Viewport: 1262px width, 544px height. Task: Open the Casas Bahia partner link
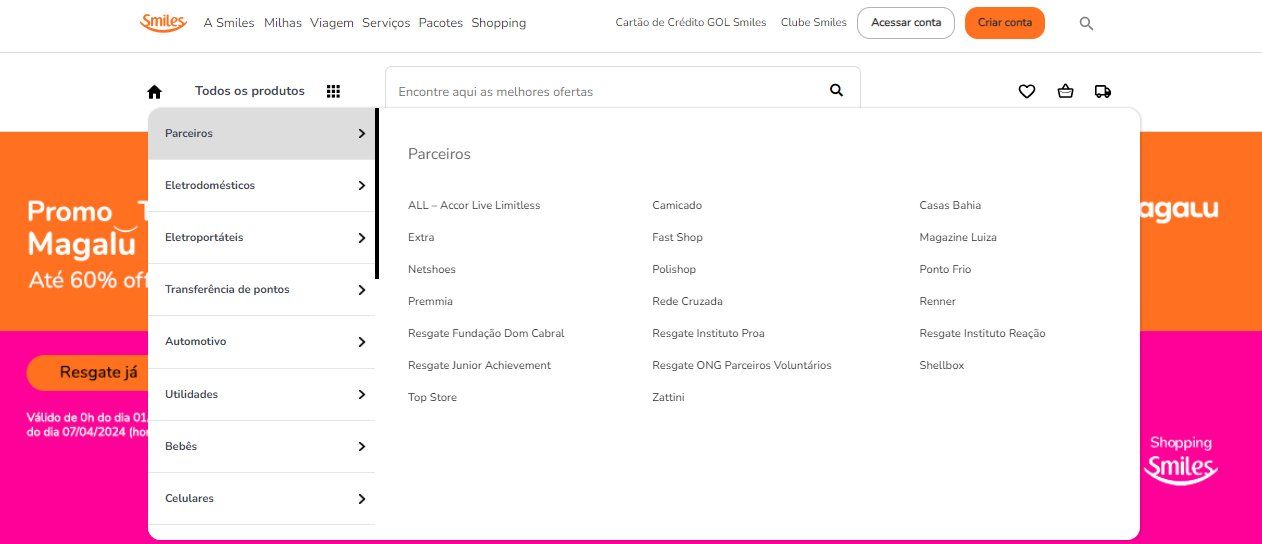point(950,205)
